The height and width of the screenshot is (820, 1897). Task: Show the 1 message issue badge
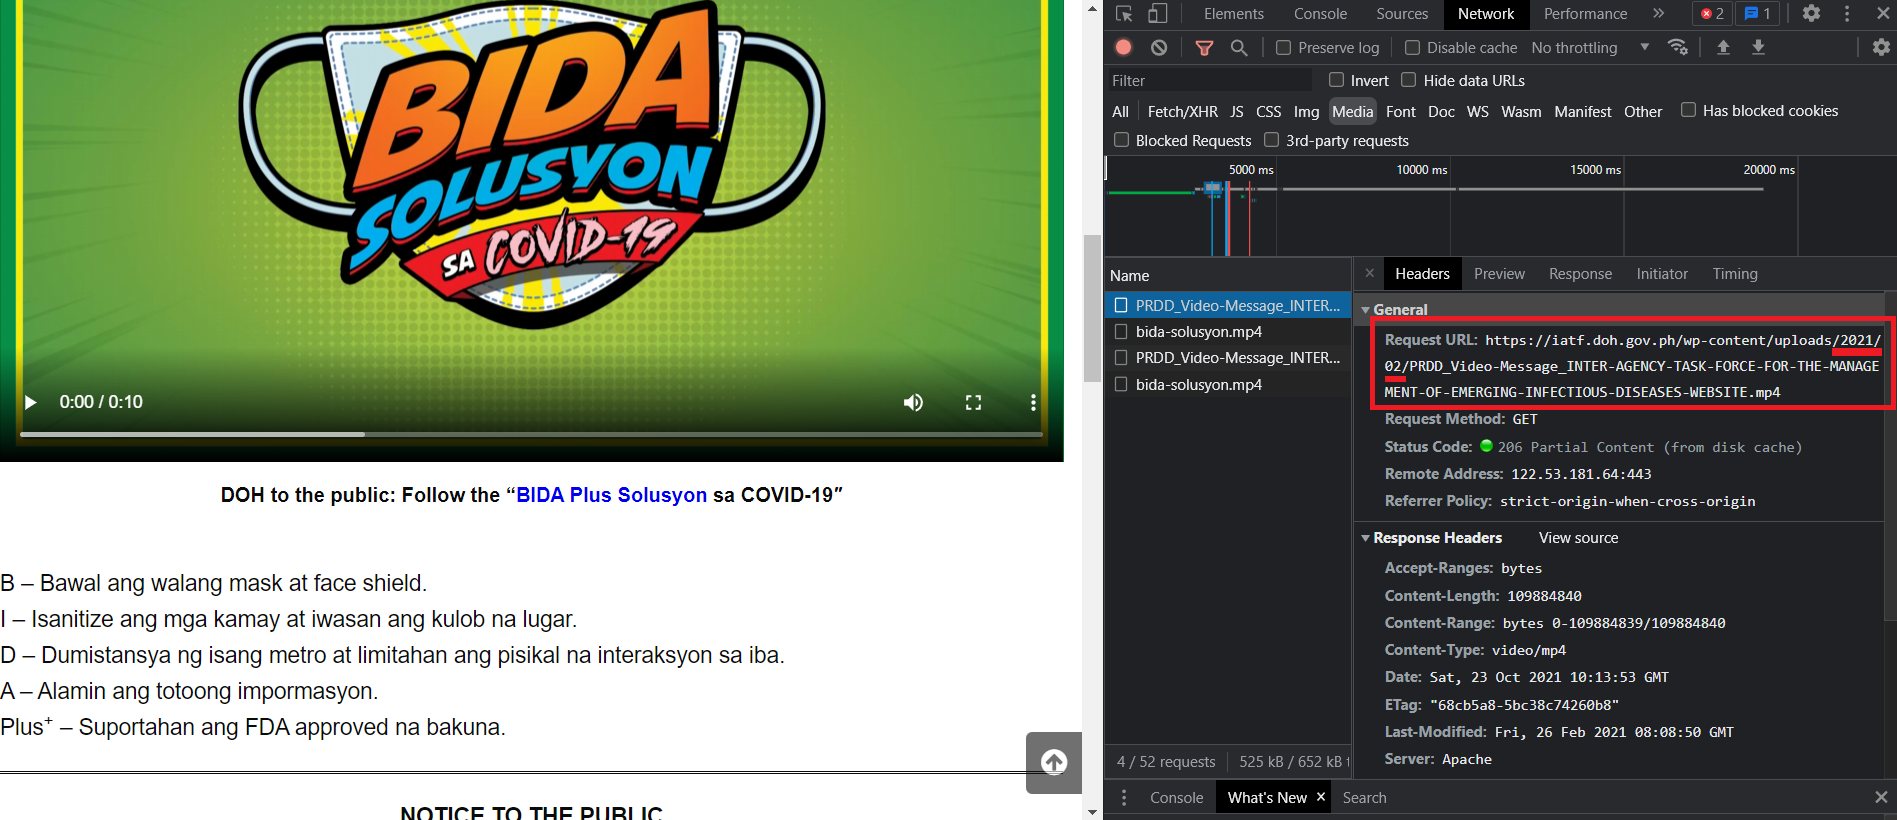pos(1758,14)
